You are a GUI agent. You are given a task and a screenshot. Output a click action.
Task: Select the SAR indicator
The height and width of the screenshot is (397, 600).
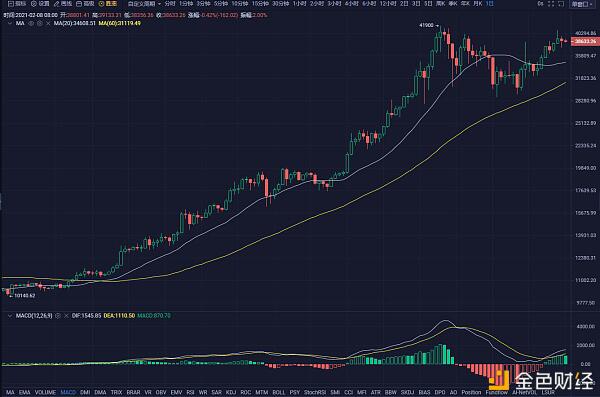tap(217, 392)
